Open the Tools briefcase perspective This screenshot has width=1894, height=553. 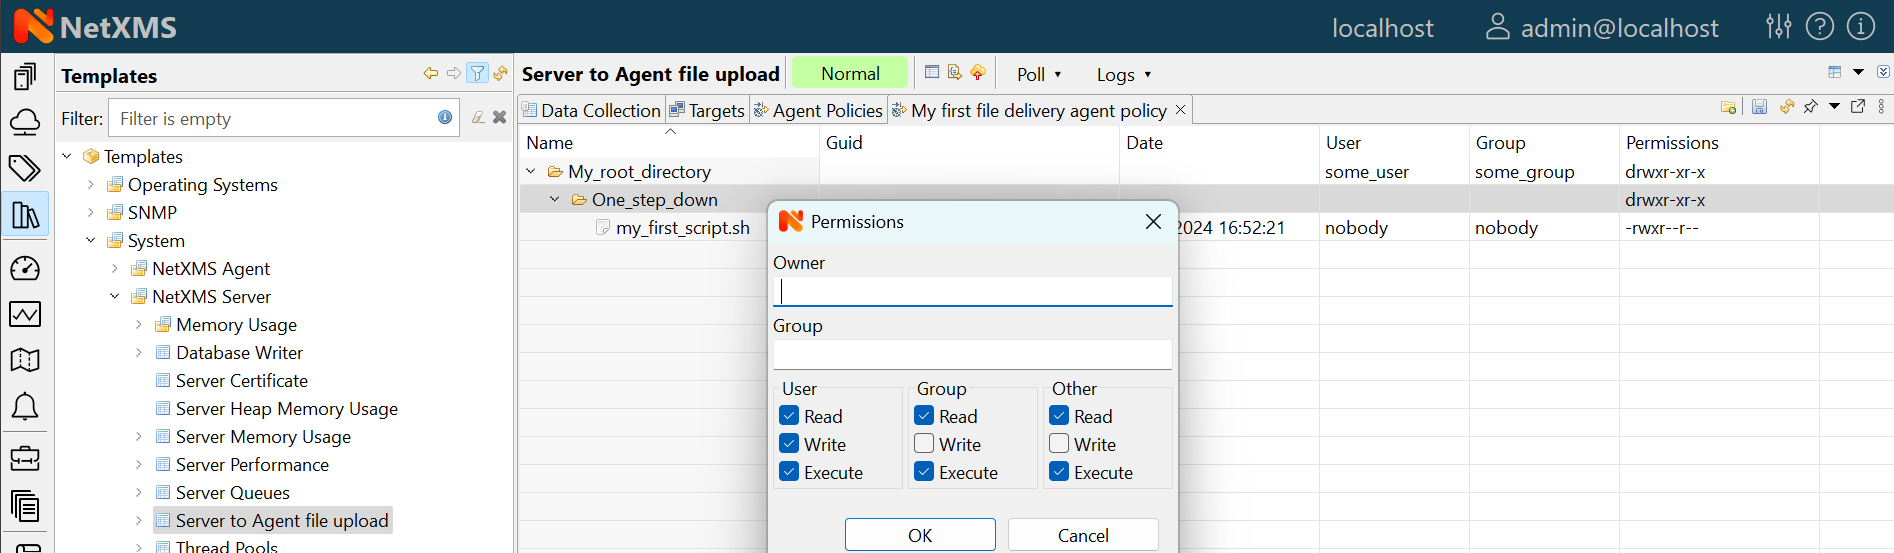point(25,458)
